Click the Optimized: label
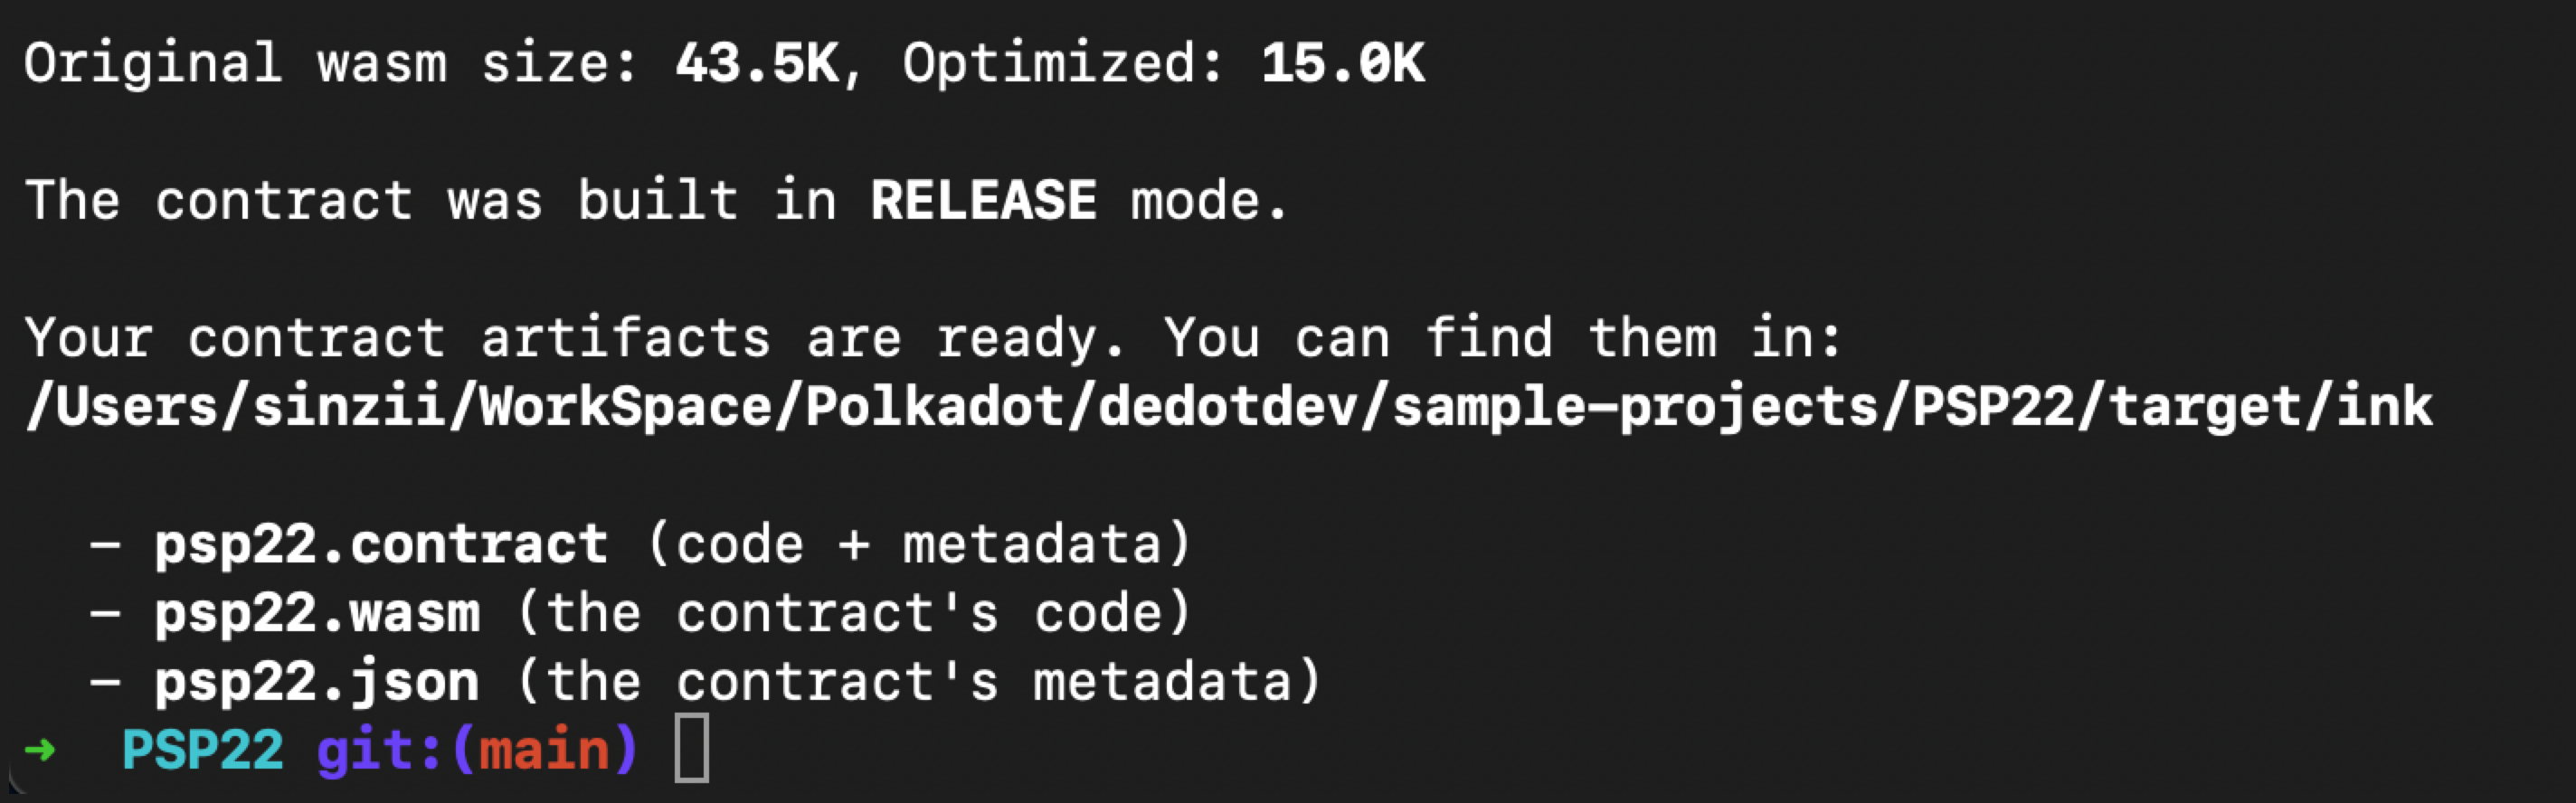This screenshot has width=2576, height=803. point(1062,63)
